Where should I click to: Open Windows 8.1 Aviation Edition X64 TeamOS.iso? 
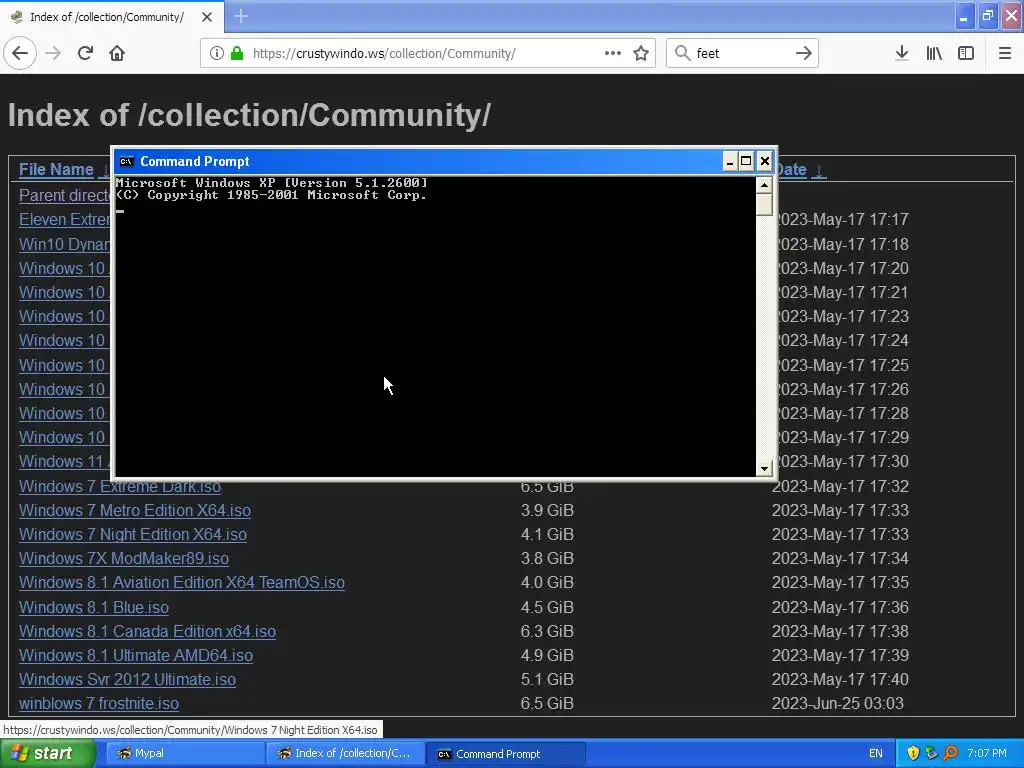click(x=182, y=582)
